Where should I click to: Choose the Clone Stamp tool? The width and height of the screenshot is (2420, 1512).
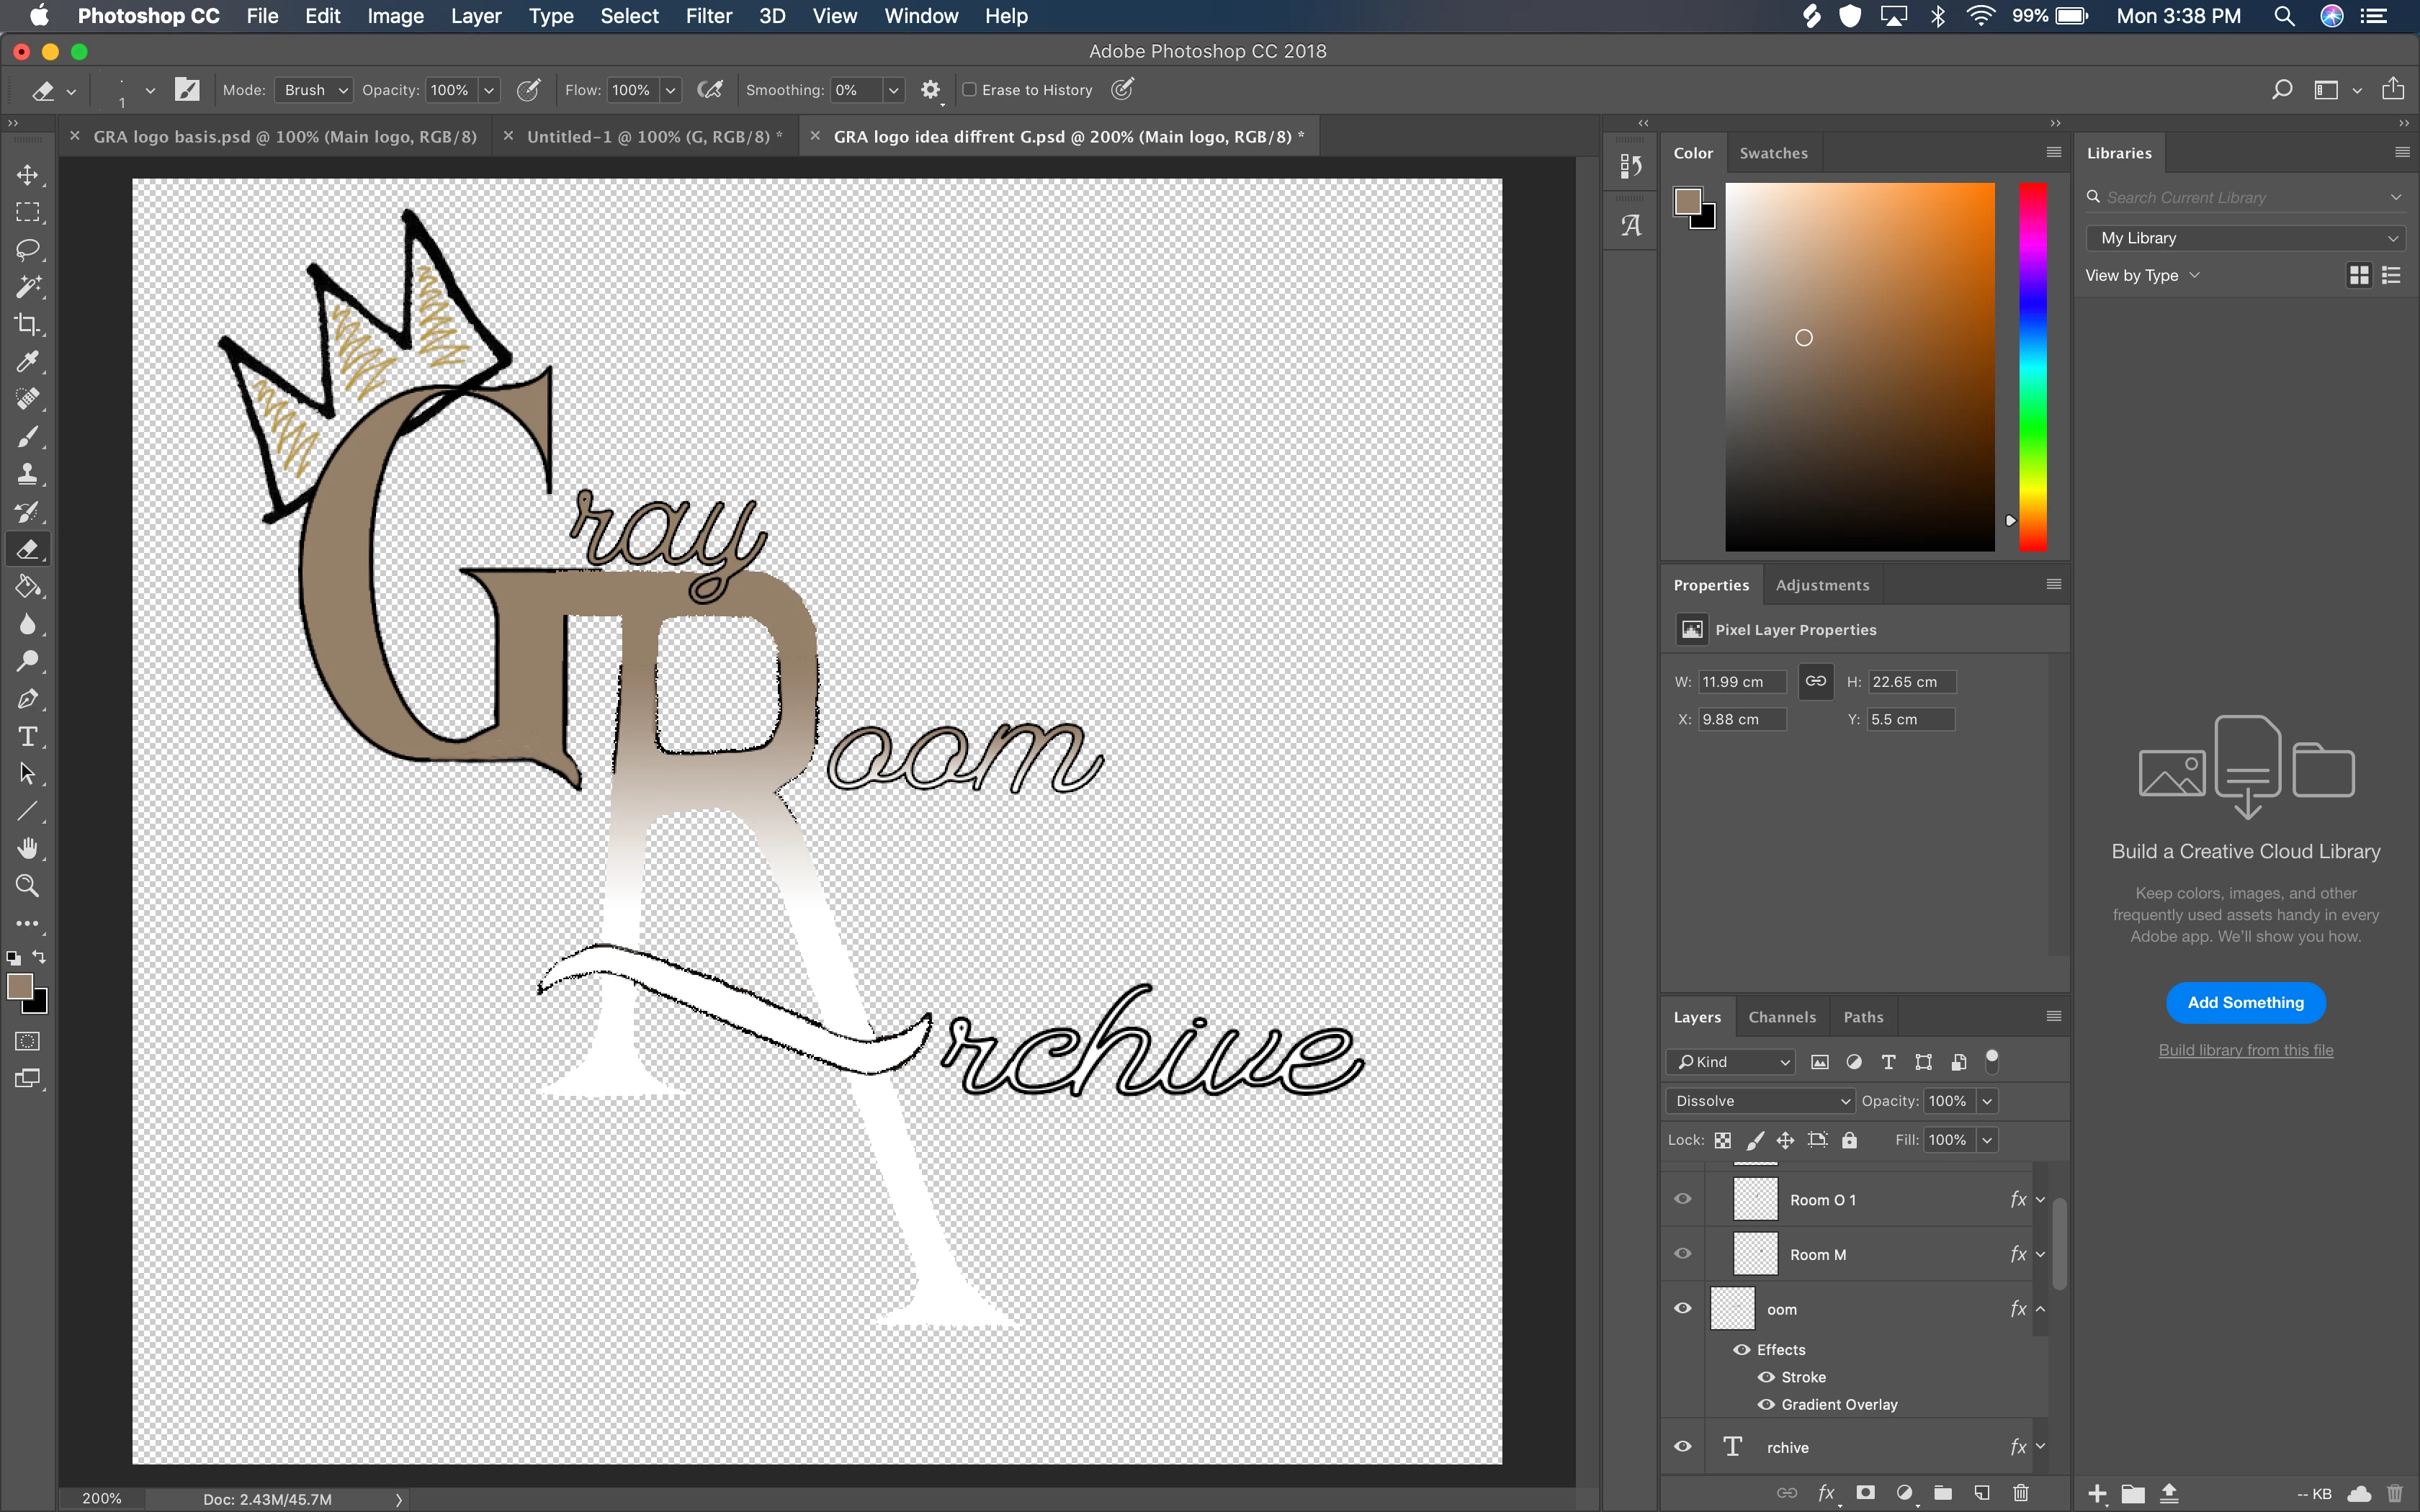(27, 474)
